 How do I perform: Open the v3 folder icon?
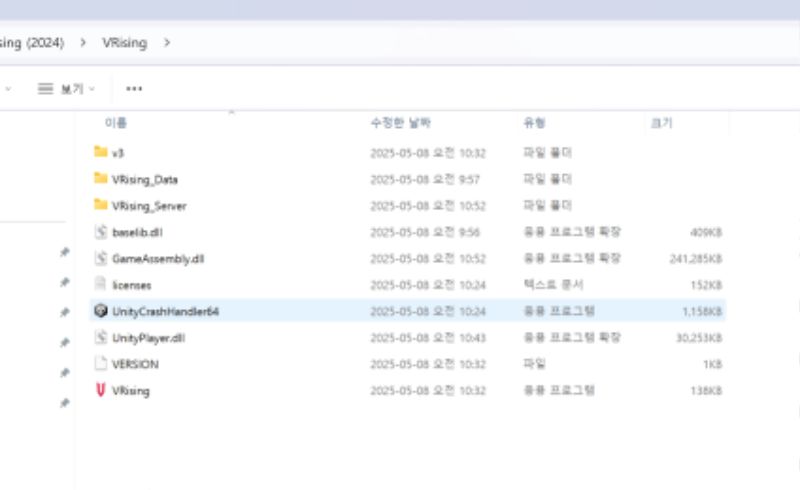[101, 152]
